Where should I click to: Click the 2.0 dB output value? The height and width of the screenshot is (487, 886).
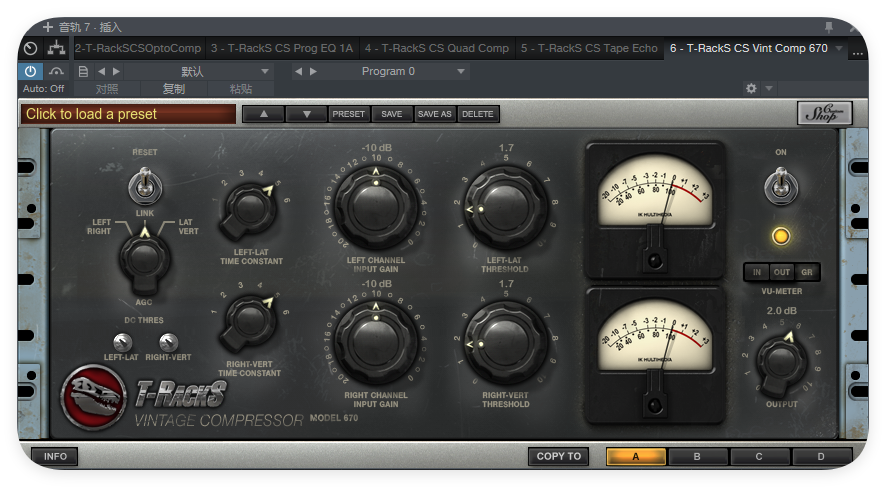click(x=781, y=311)
